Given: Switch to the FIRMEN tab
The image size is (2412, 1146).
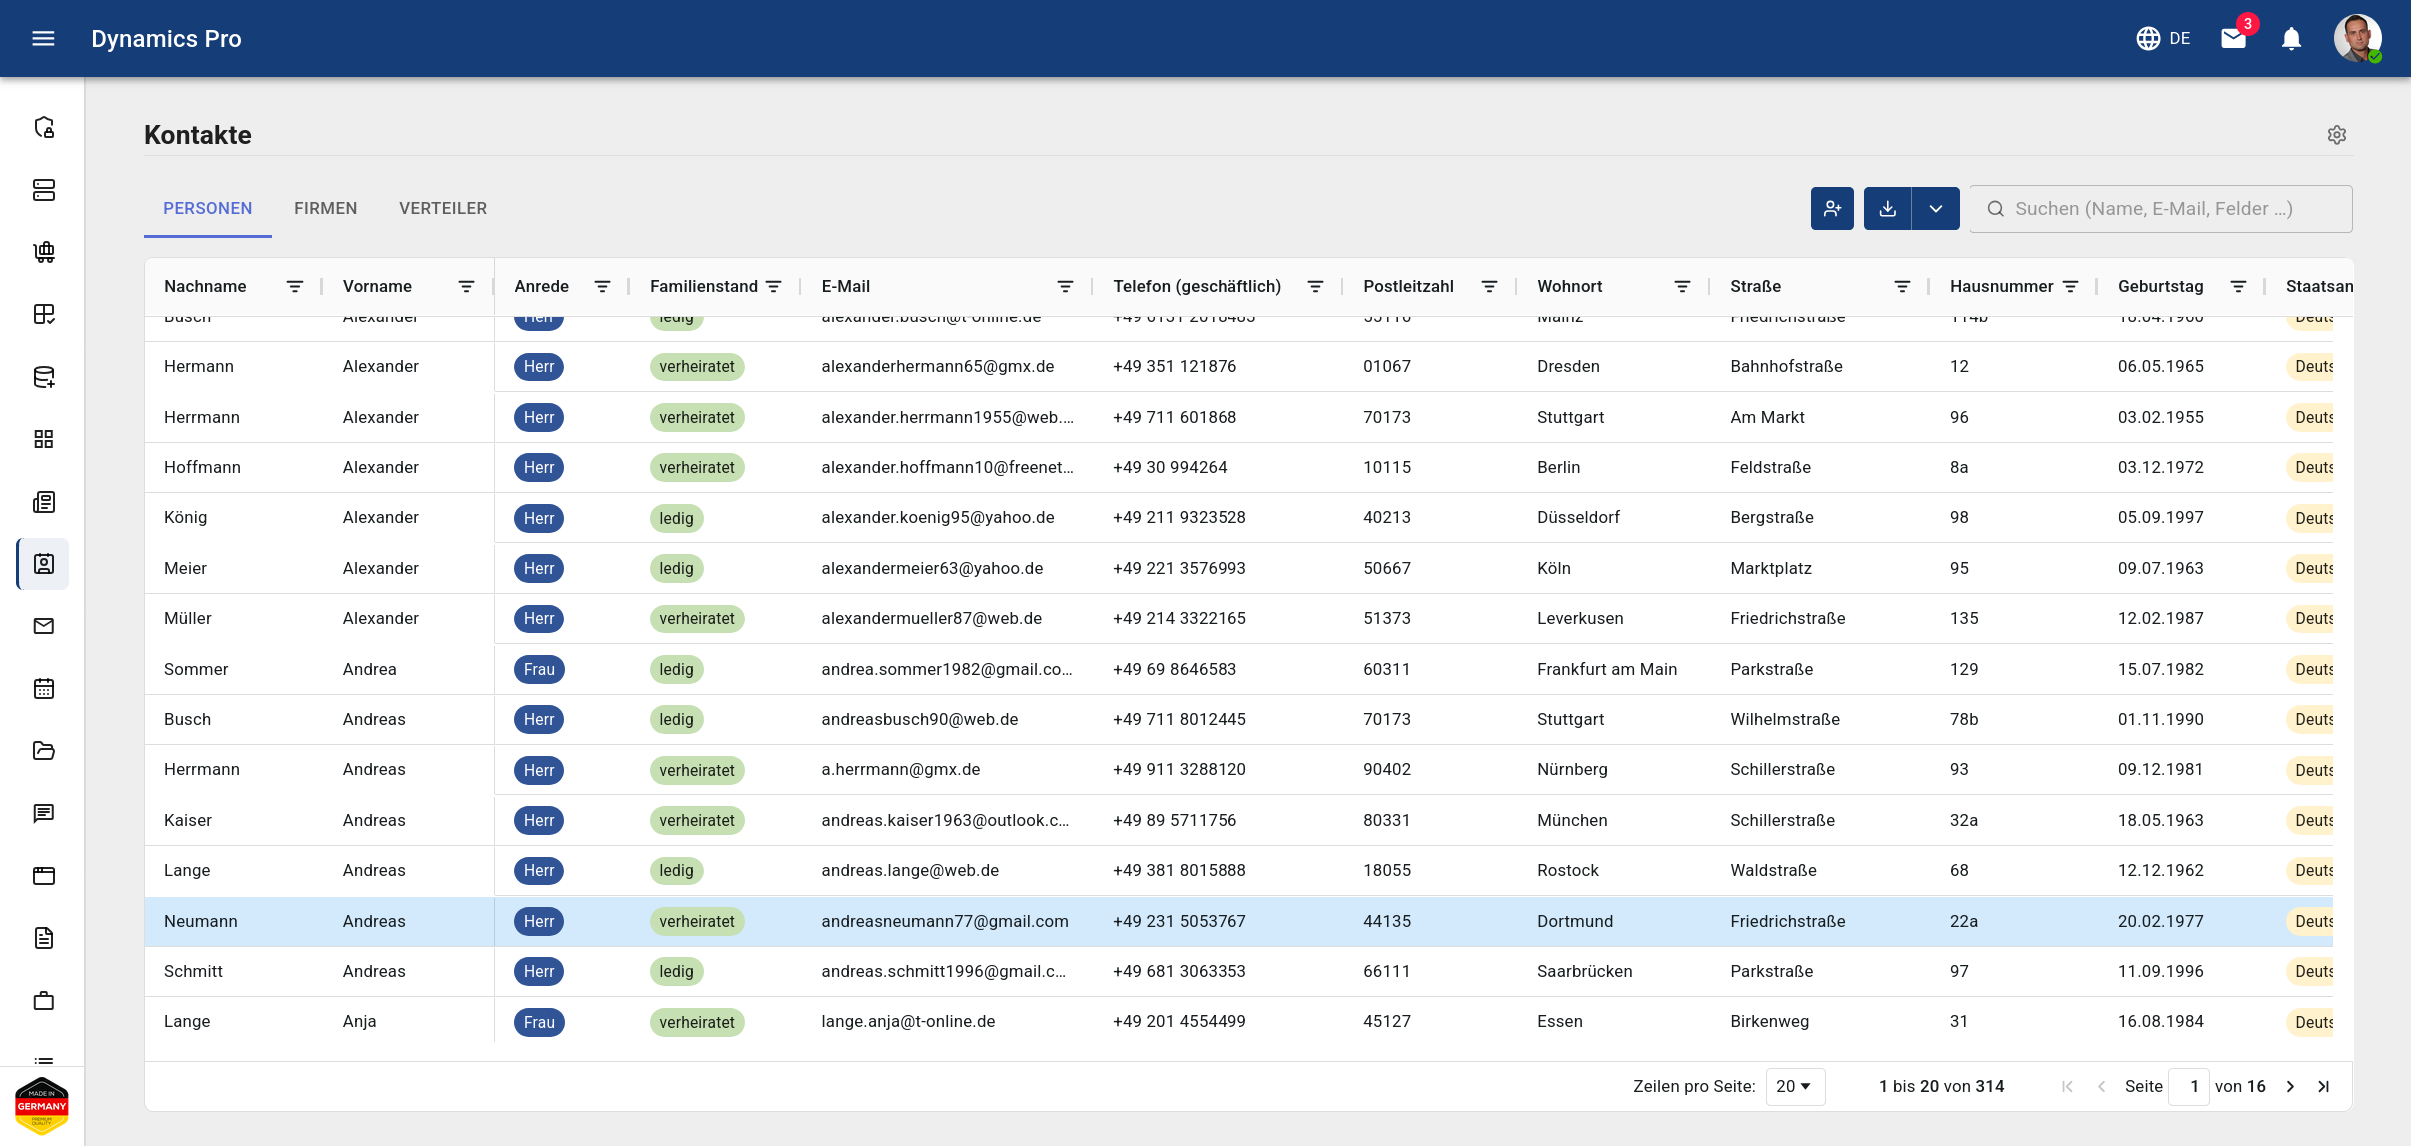Looking at the screenshot, I should tap(325, 208).
